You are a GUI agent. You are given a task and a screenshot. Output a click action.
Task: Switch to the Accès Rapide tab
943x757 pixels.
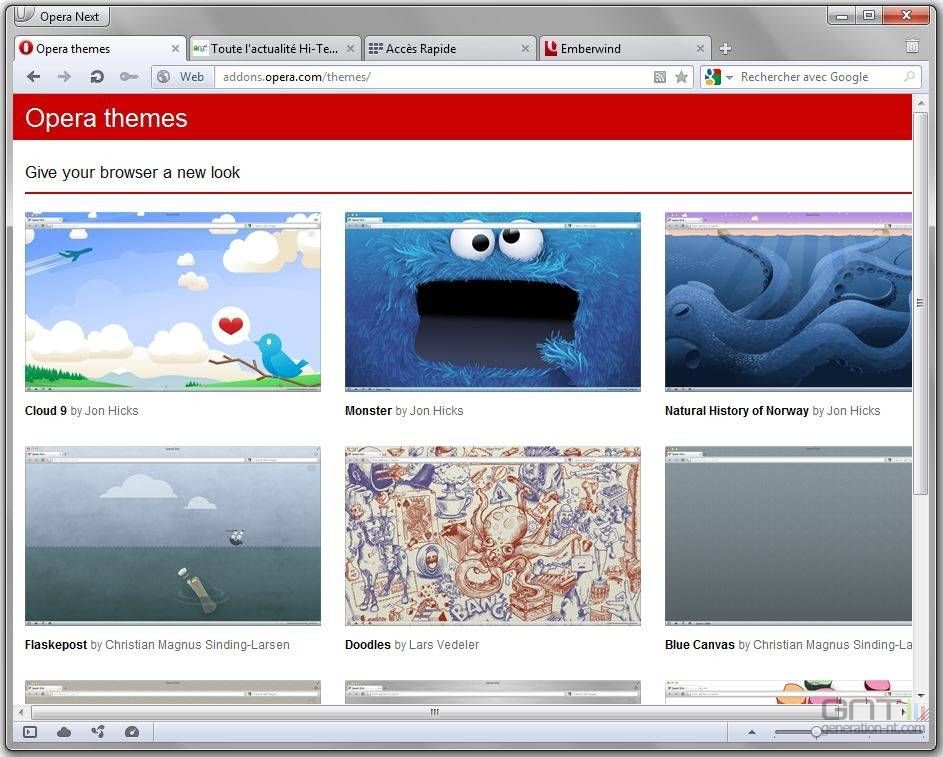(x=449, y=49)
